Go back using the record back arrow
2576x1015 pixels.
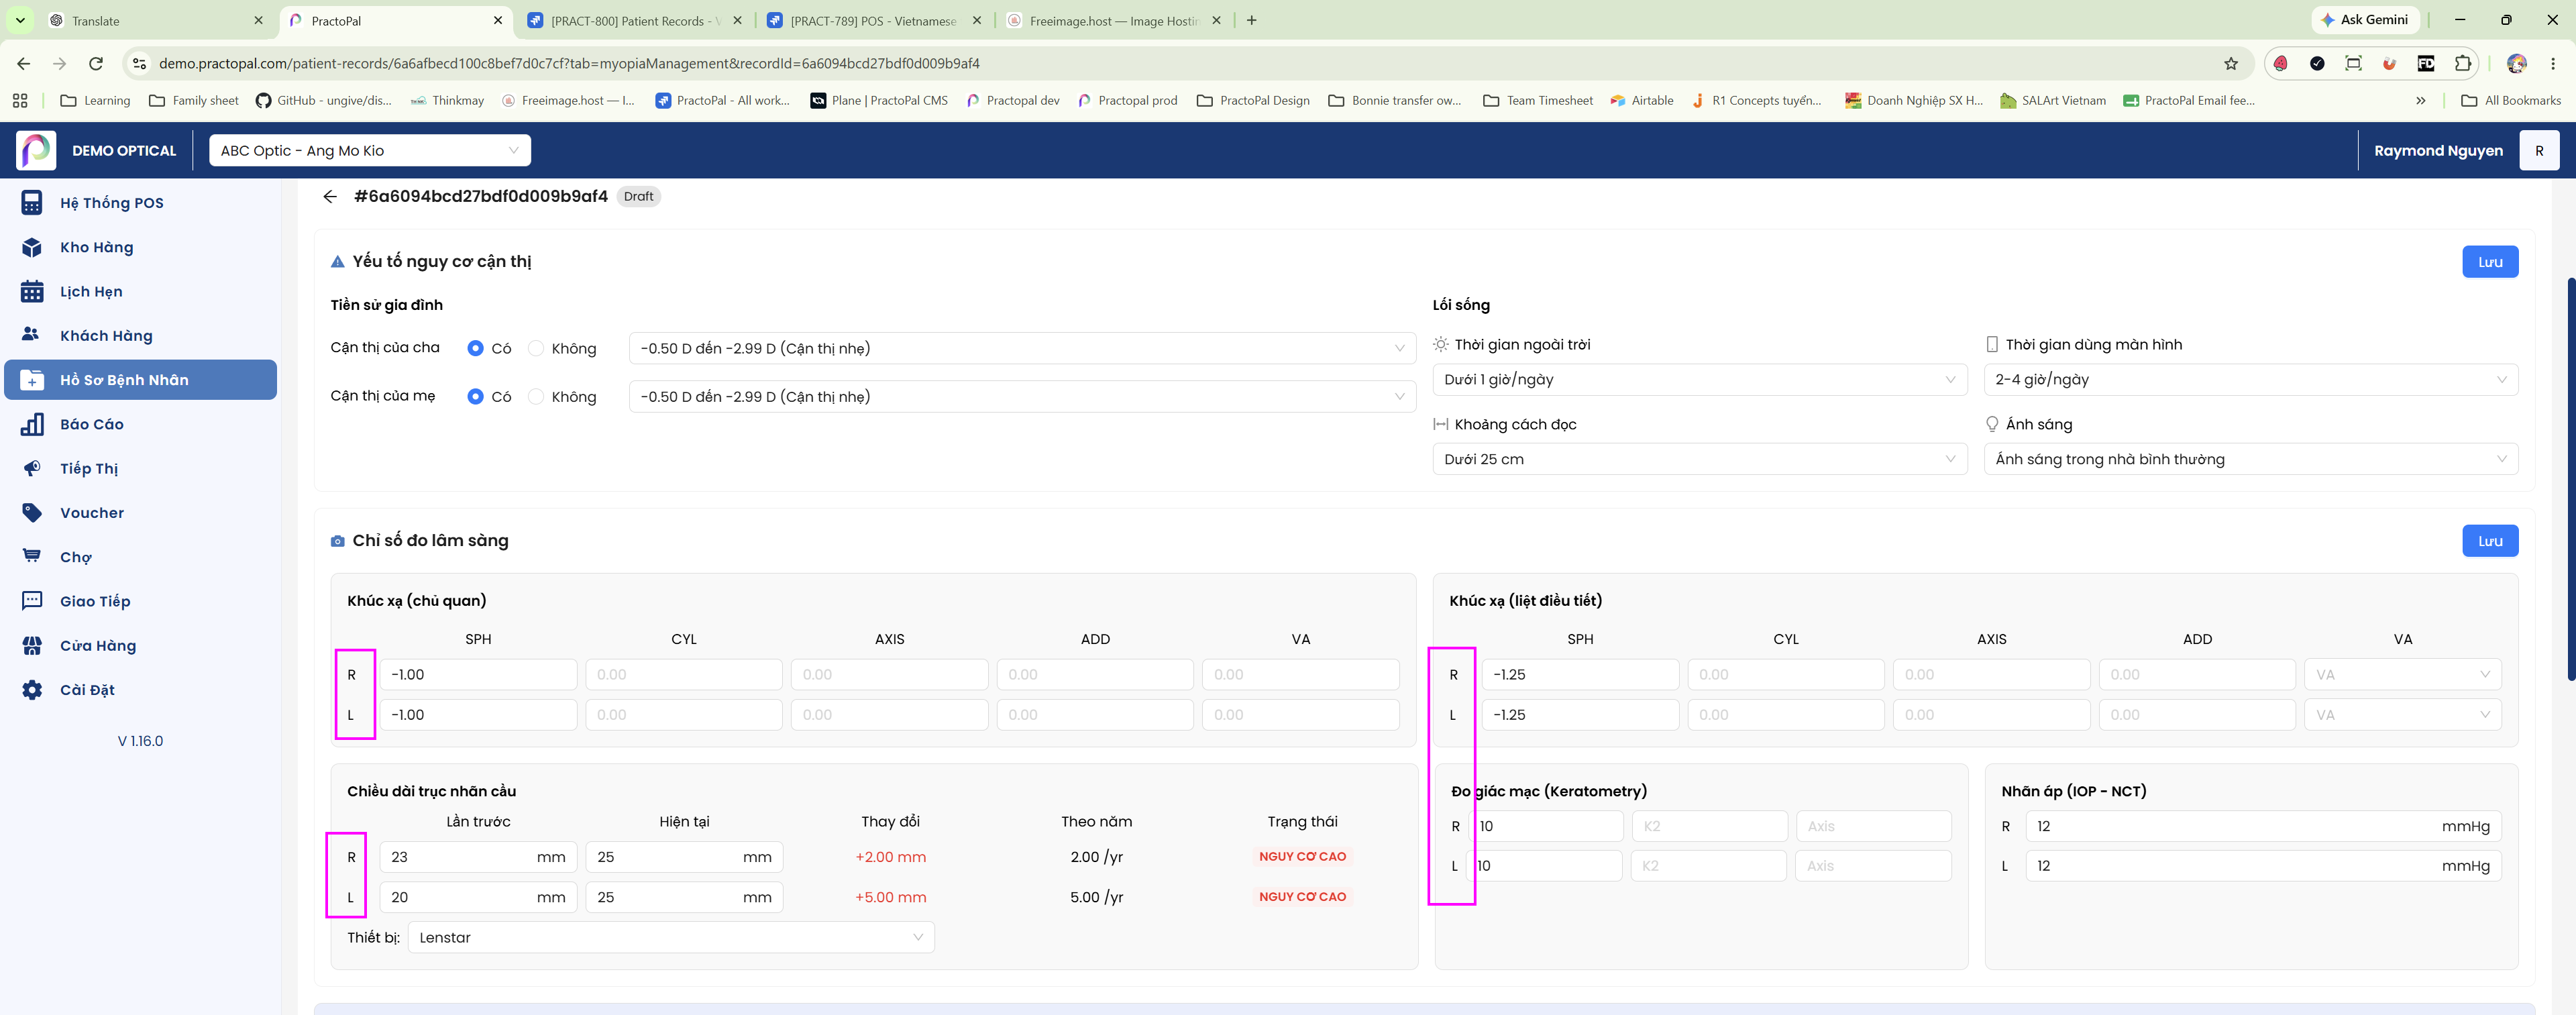pyautogui.click(x=330, y=196)
